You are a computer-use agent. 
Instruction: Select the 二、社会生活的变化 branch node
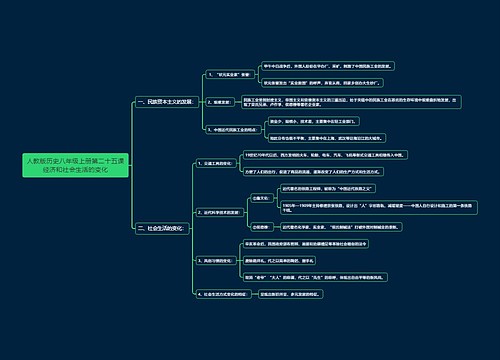tap(162, 228)
